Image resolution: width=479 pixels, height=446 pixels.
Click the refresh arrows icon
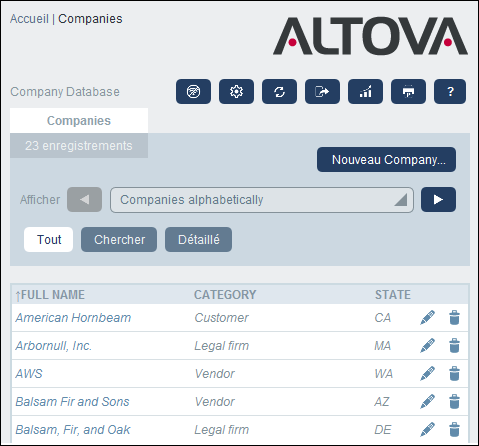[279, 91]
